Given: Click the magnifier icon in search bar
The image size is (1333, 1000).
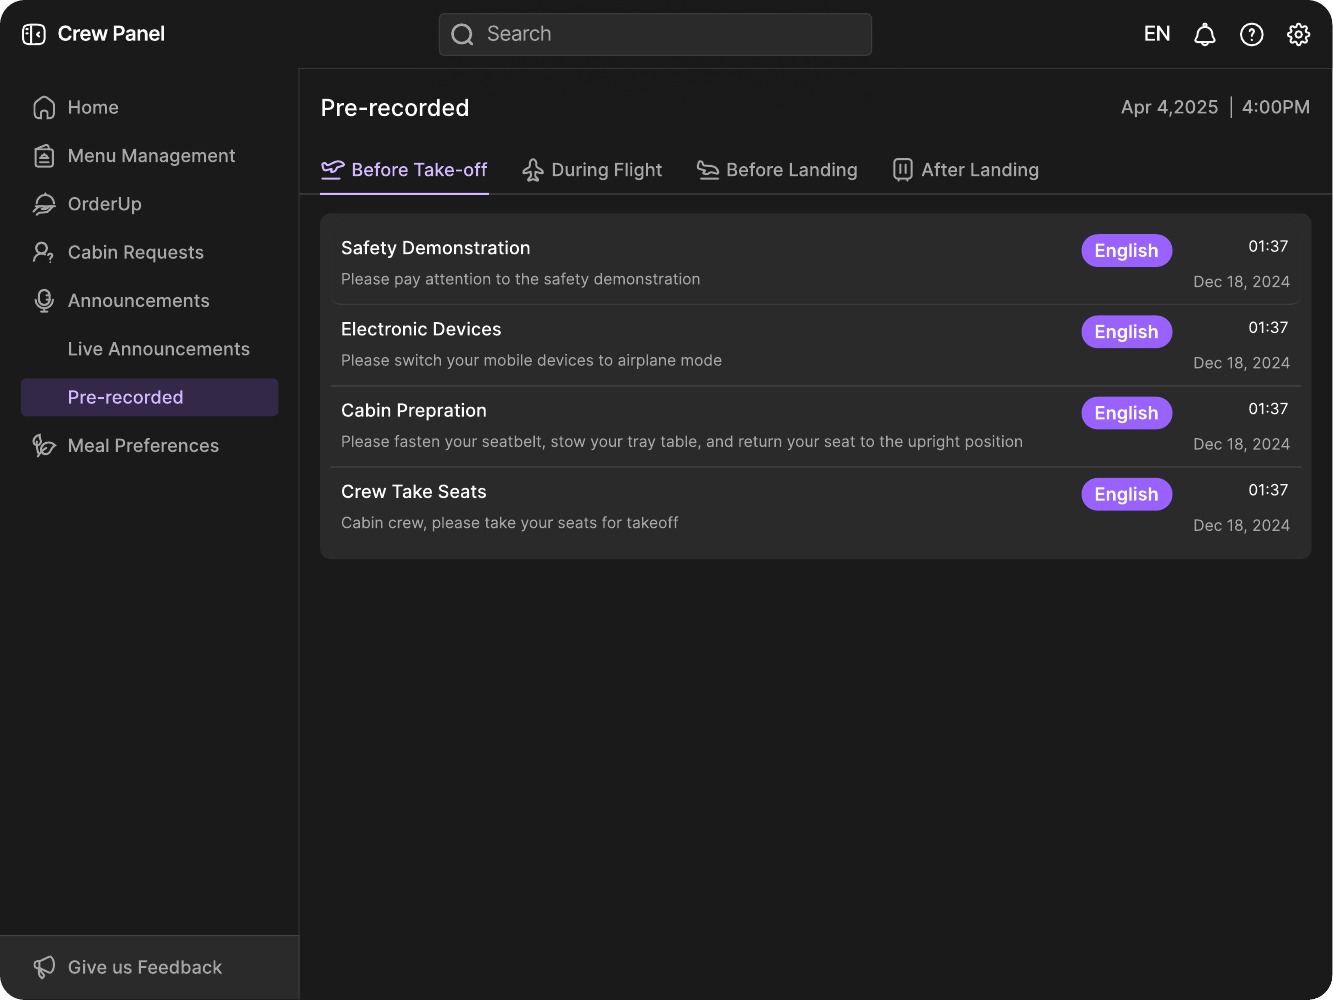Looking at the screenshot, I should click(x=462, y=34).
